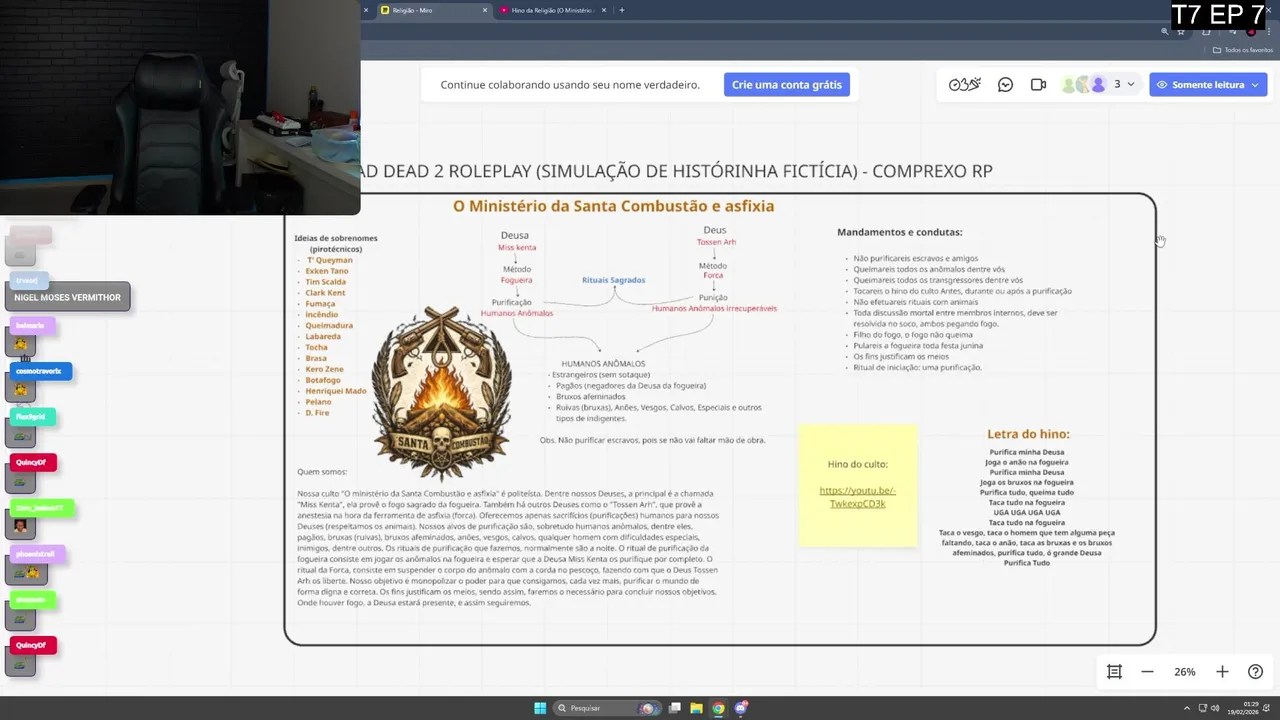The image size is (1280, 720).
Task: Click the cosmotraworlx overlay name tag
Action: tap(42, 371)
